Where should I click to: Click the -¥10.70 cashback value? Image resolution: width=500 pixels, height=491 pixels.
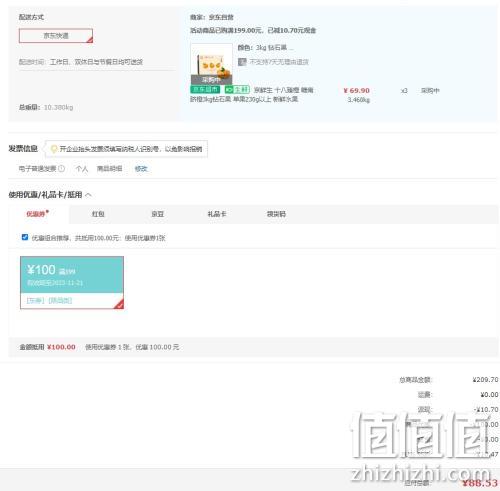pos(486,409)
